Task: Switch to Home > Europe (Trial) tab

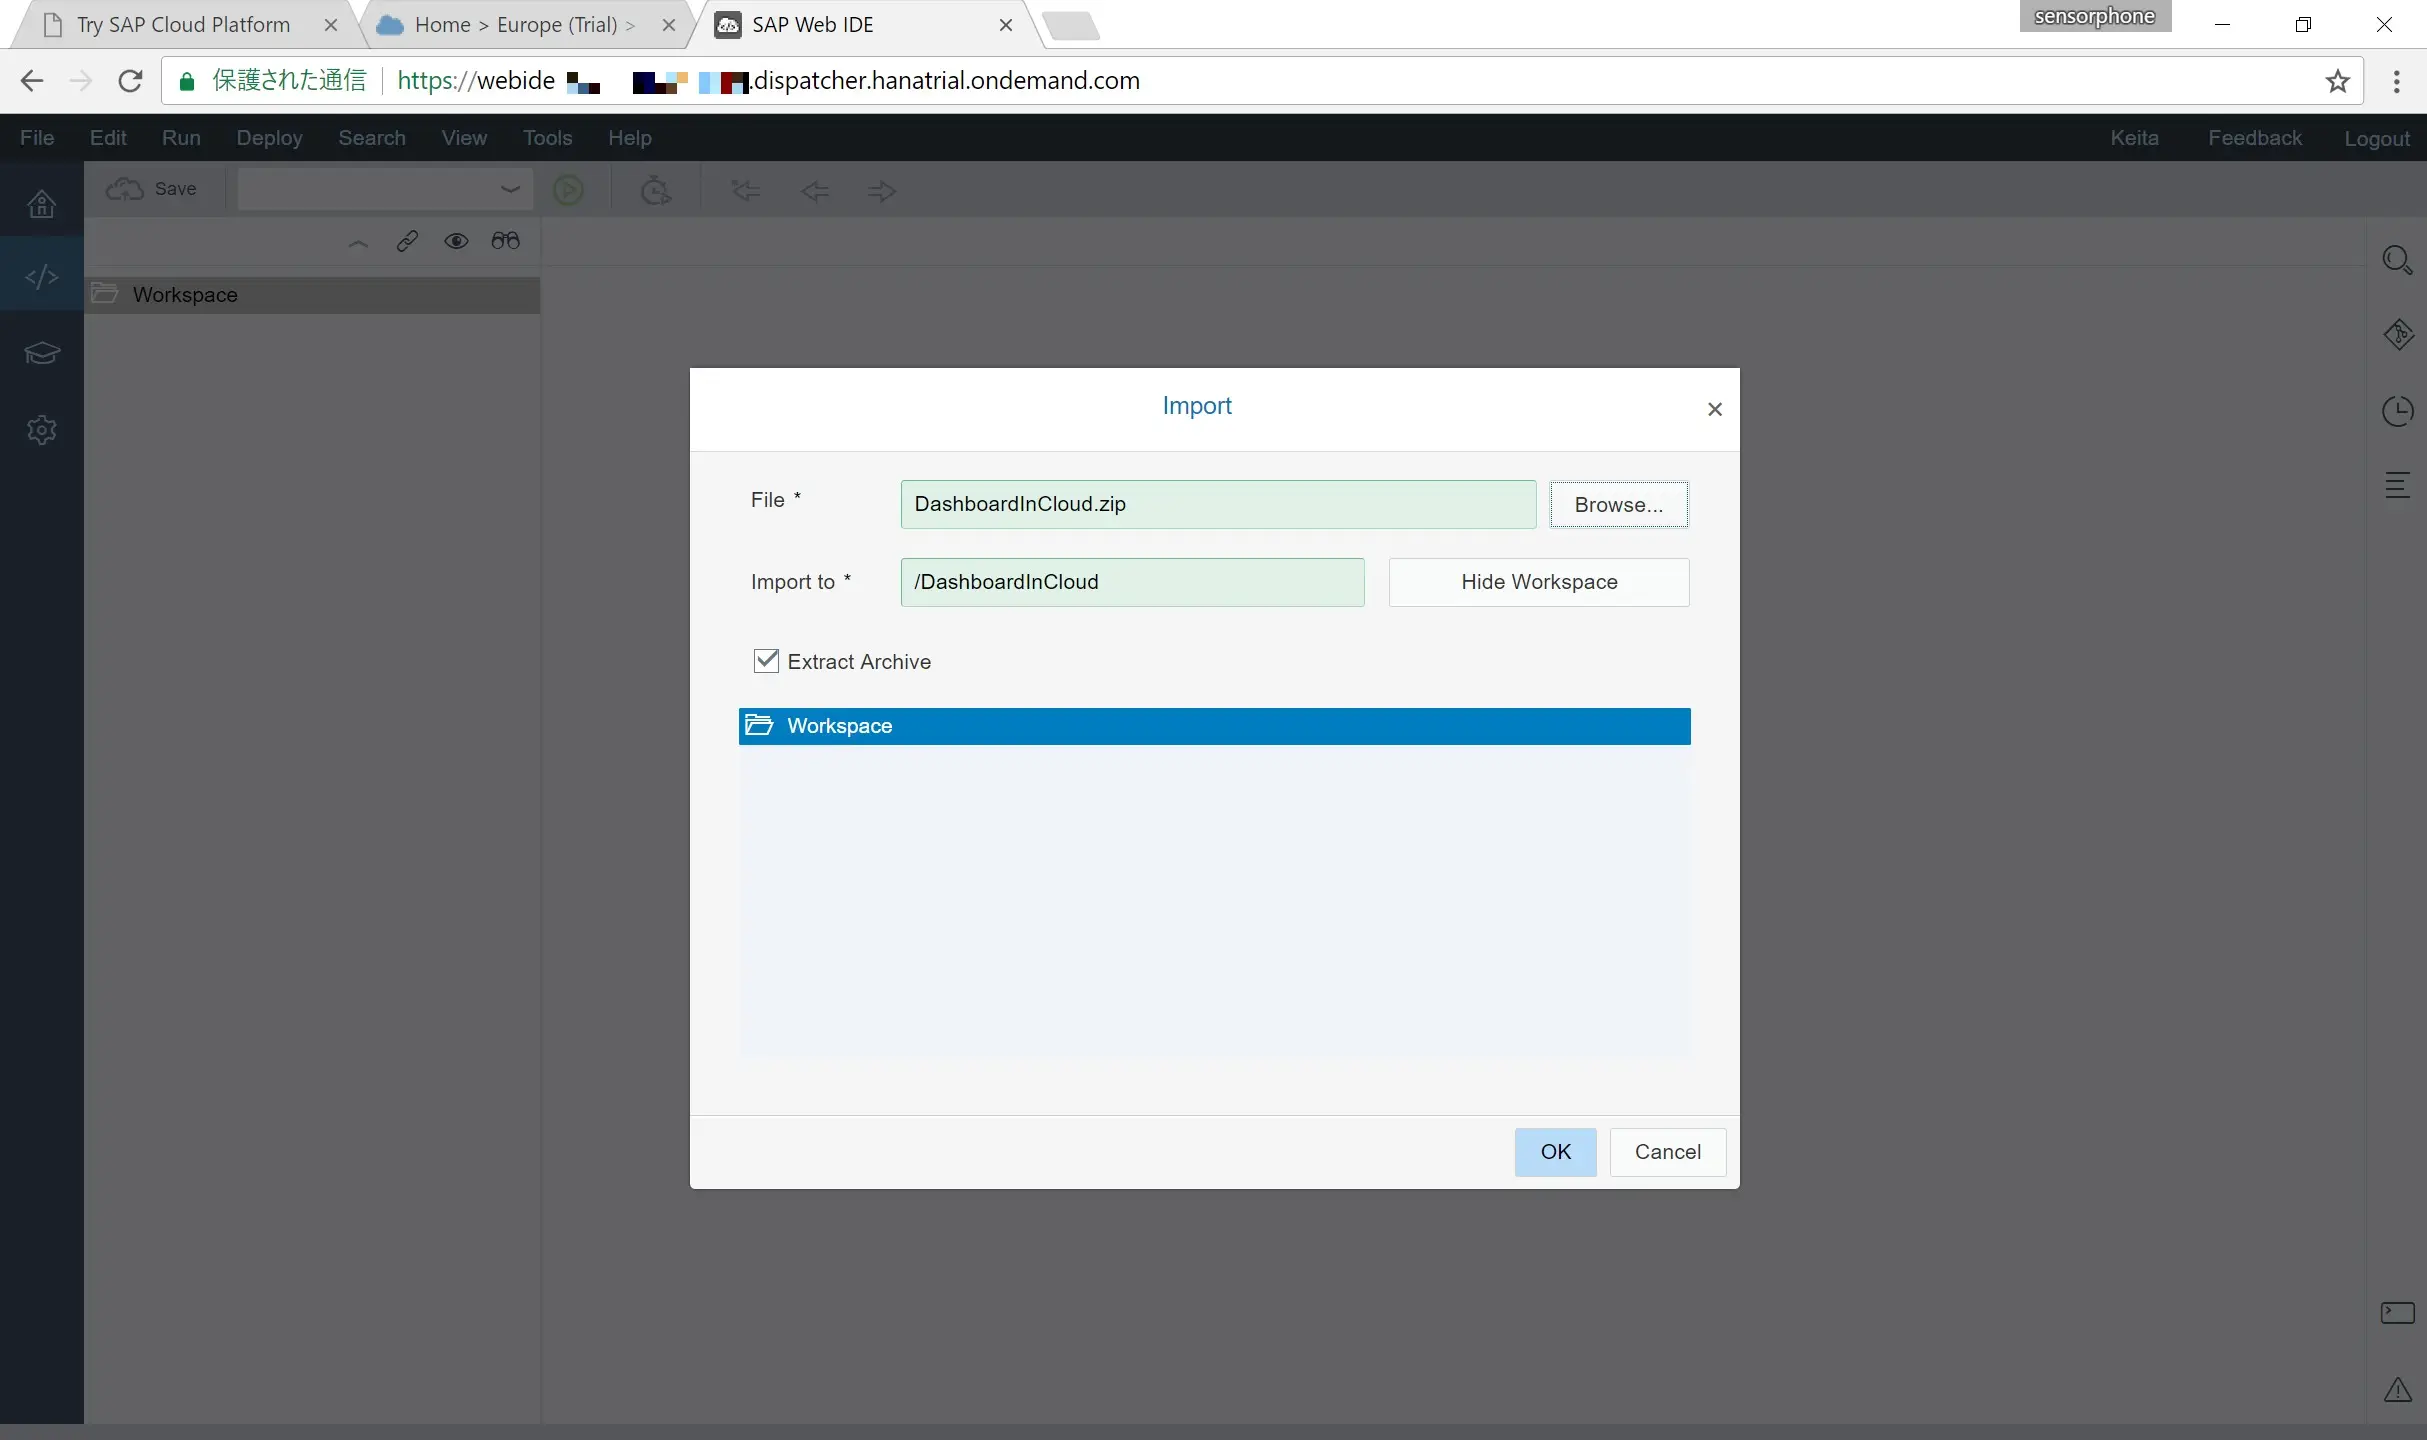Action: 525,25
